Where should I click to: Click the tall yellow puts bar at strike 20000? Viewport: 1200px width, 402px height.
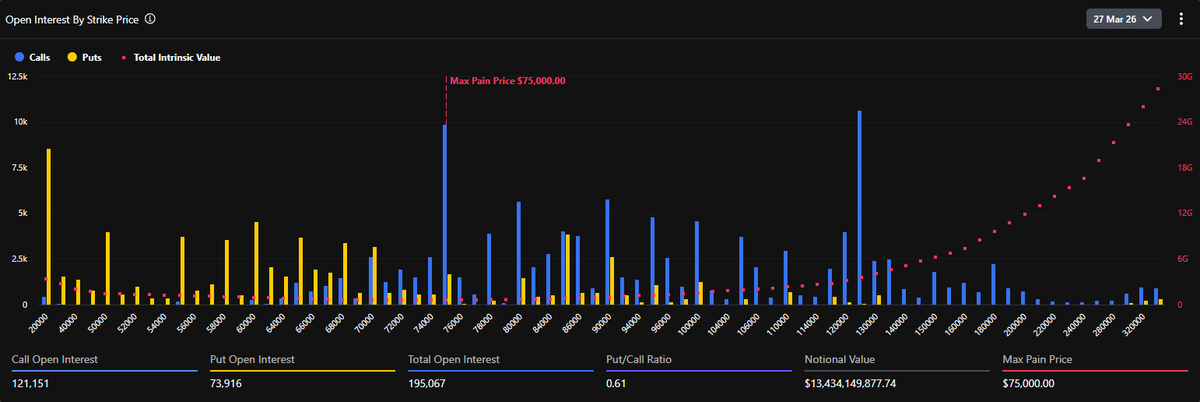point(49,225)
